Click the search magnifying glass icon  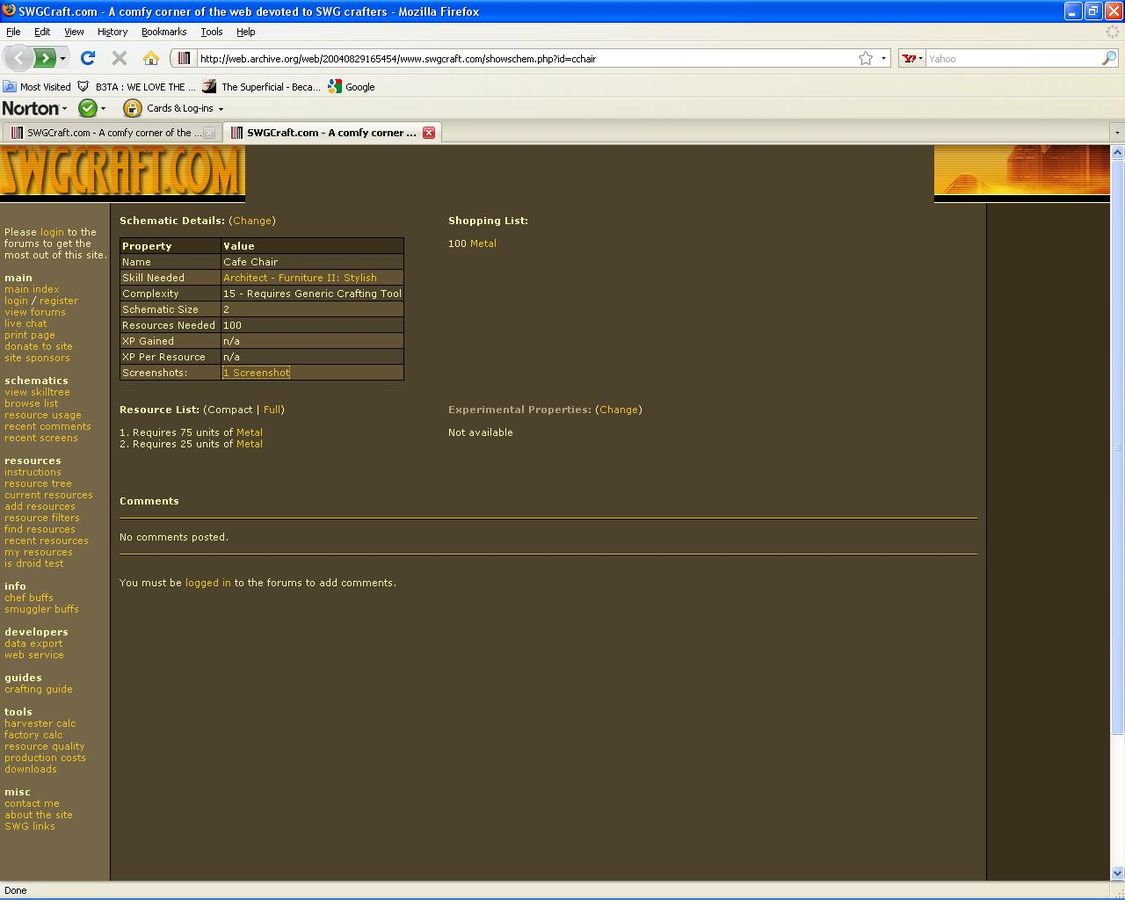[1108, 58]
